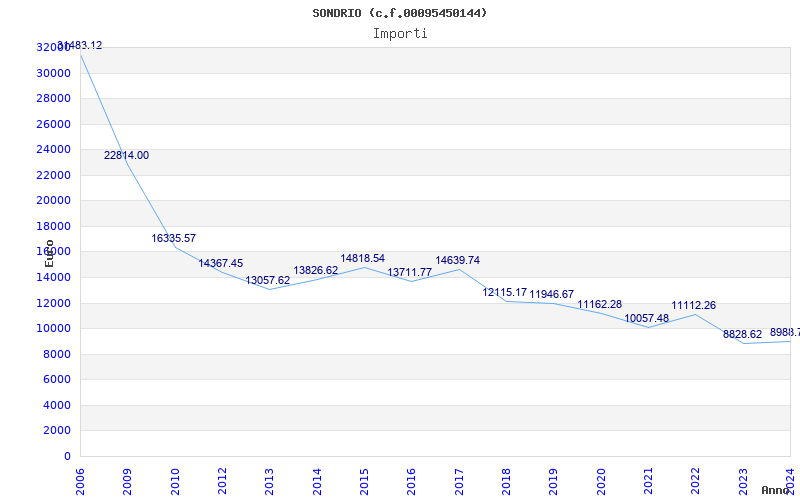Image resolution: width=800 pixels, height=500 pixels.
Task: Click the x-axis year 2019
Action: tap(554, 482)
